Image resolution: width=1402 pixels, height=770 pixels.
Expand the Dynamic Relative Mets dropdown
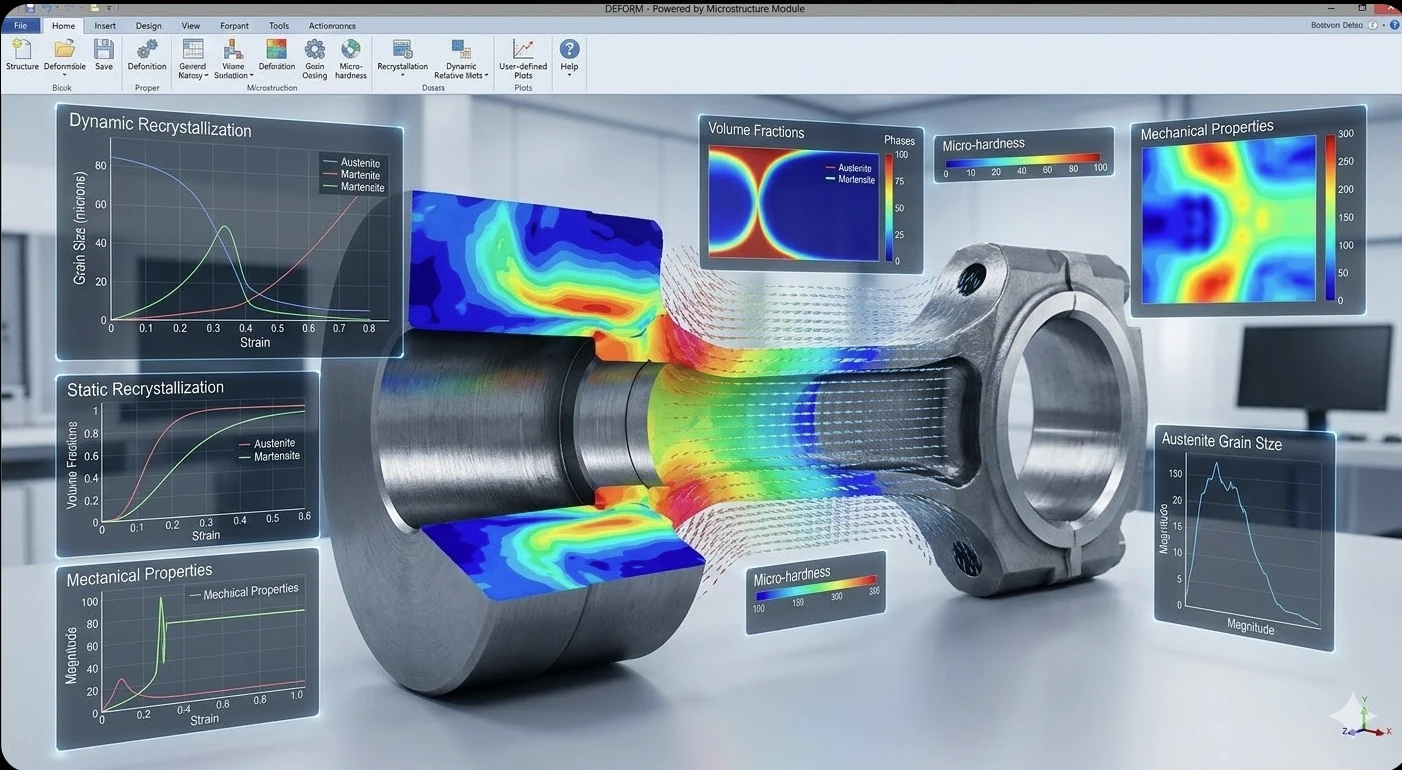(x=486, y=76)
